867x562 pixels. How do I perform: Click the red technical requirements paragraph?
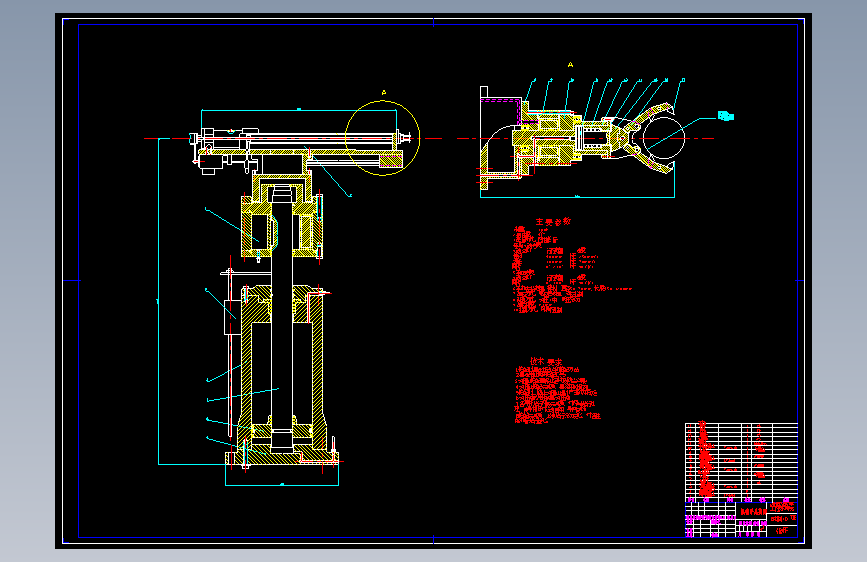(557, 395)
